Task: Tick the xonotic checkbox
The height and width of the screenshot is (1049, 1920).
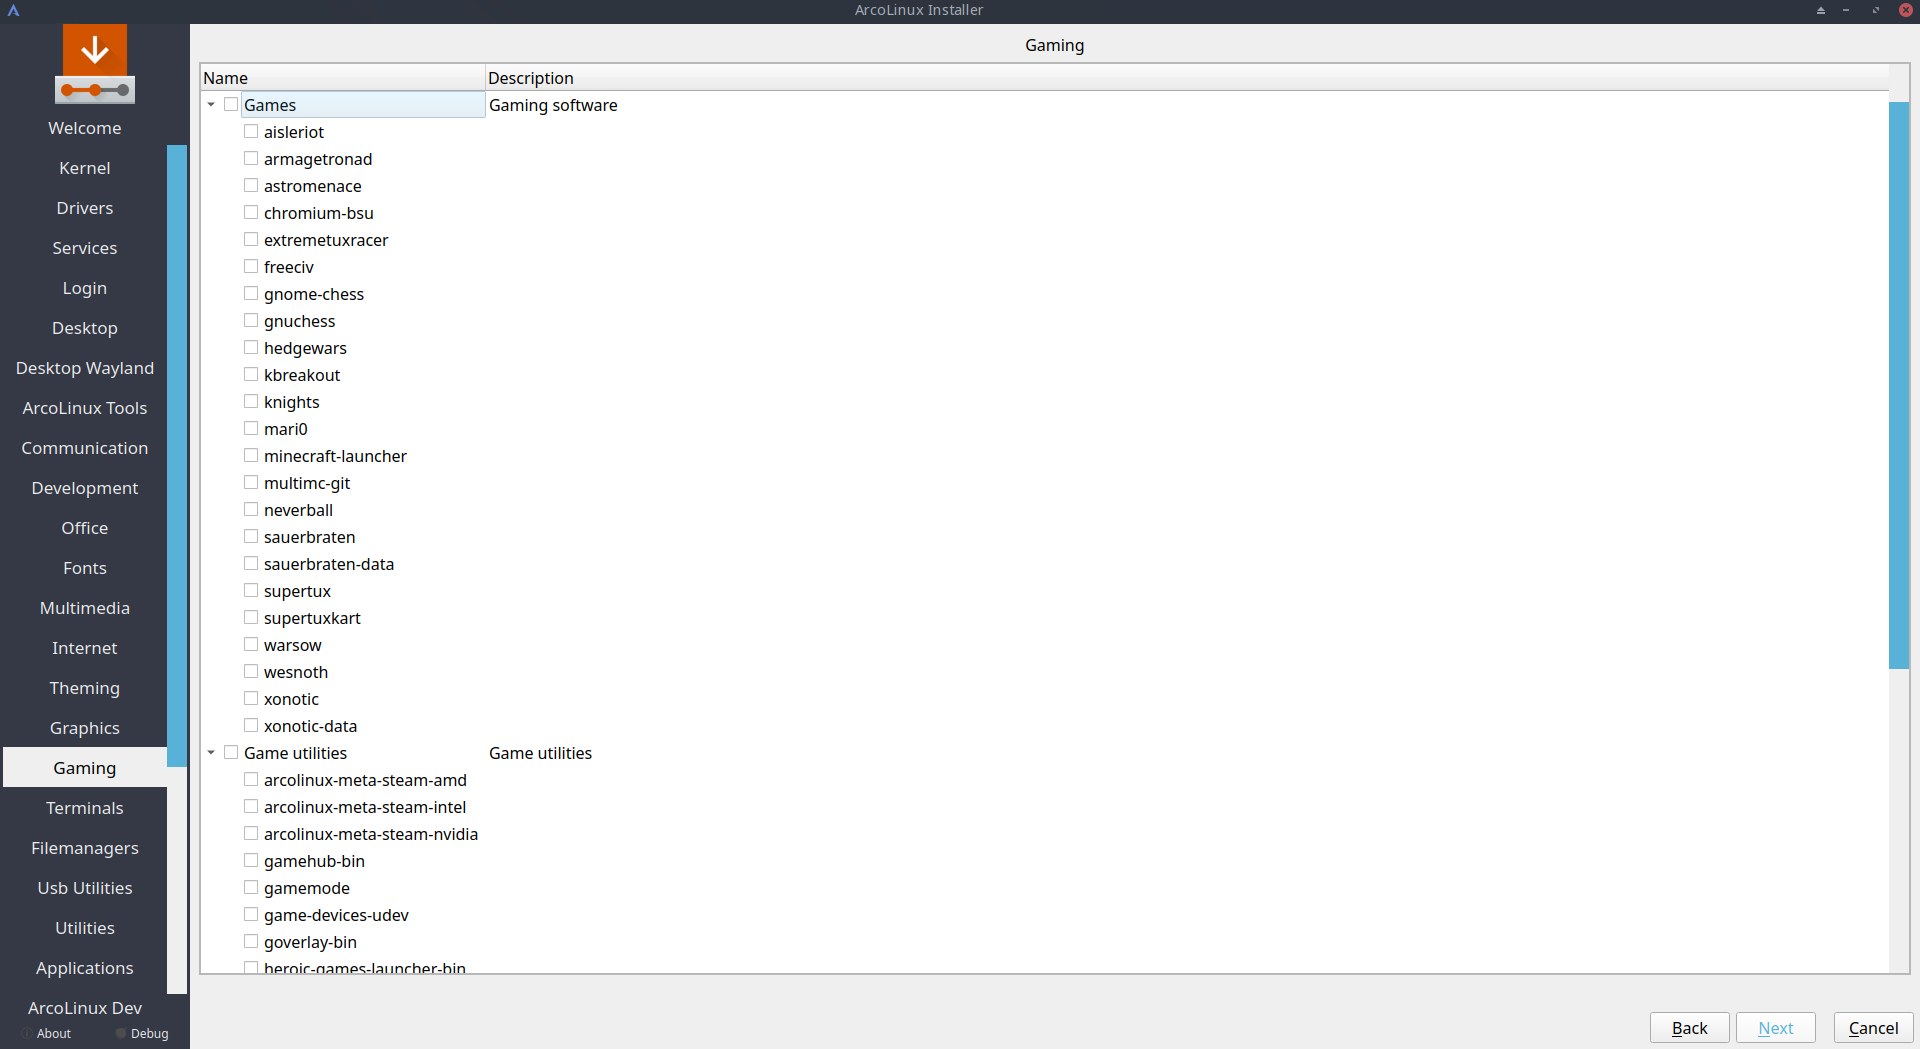Action: click(251, 699)
